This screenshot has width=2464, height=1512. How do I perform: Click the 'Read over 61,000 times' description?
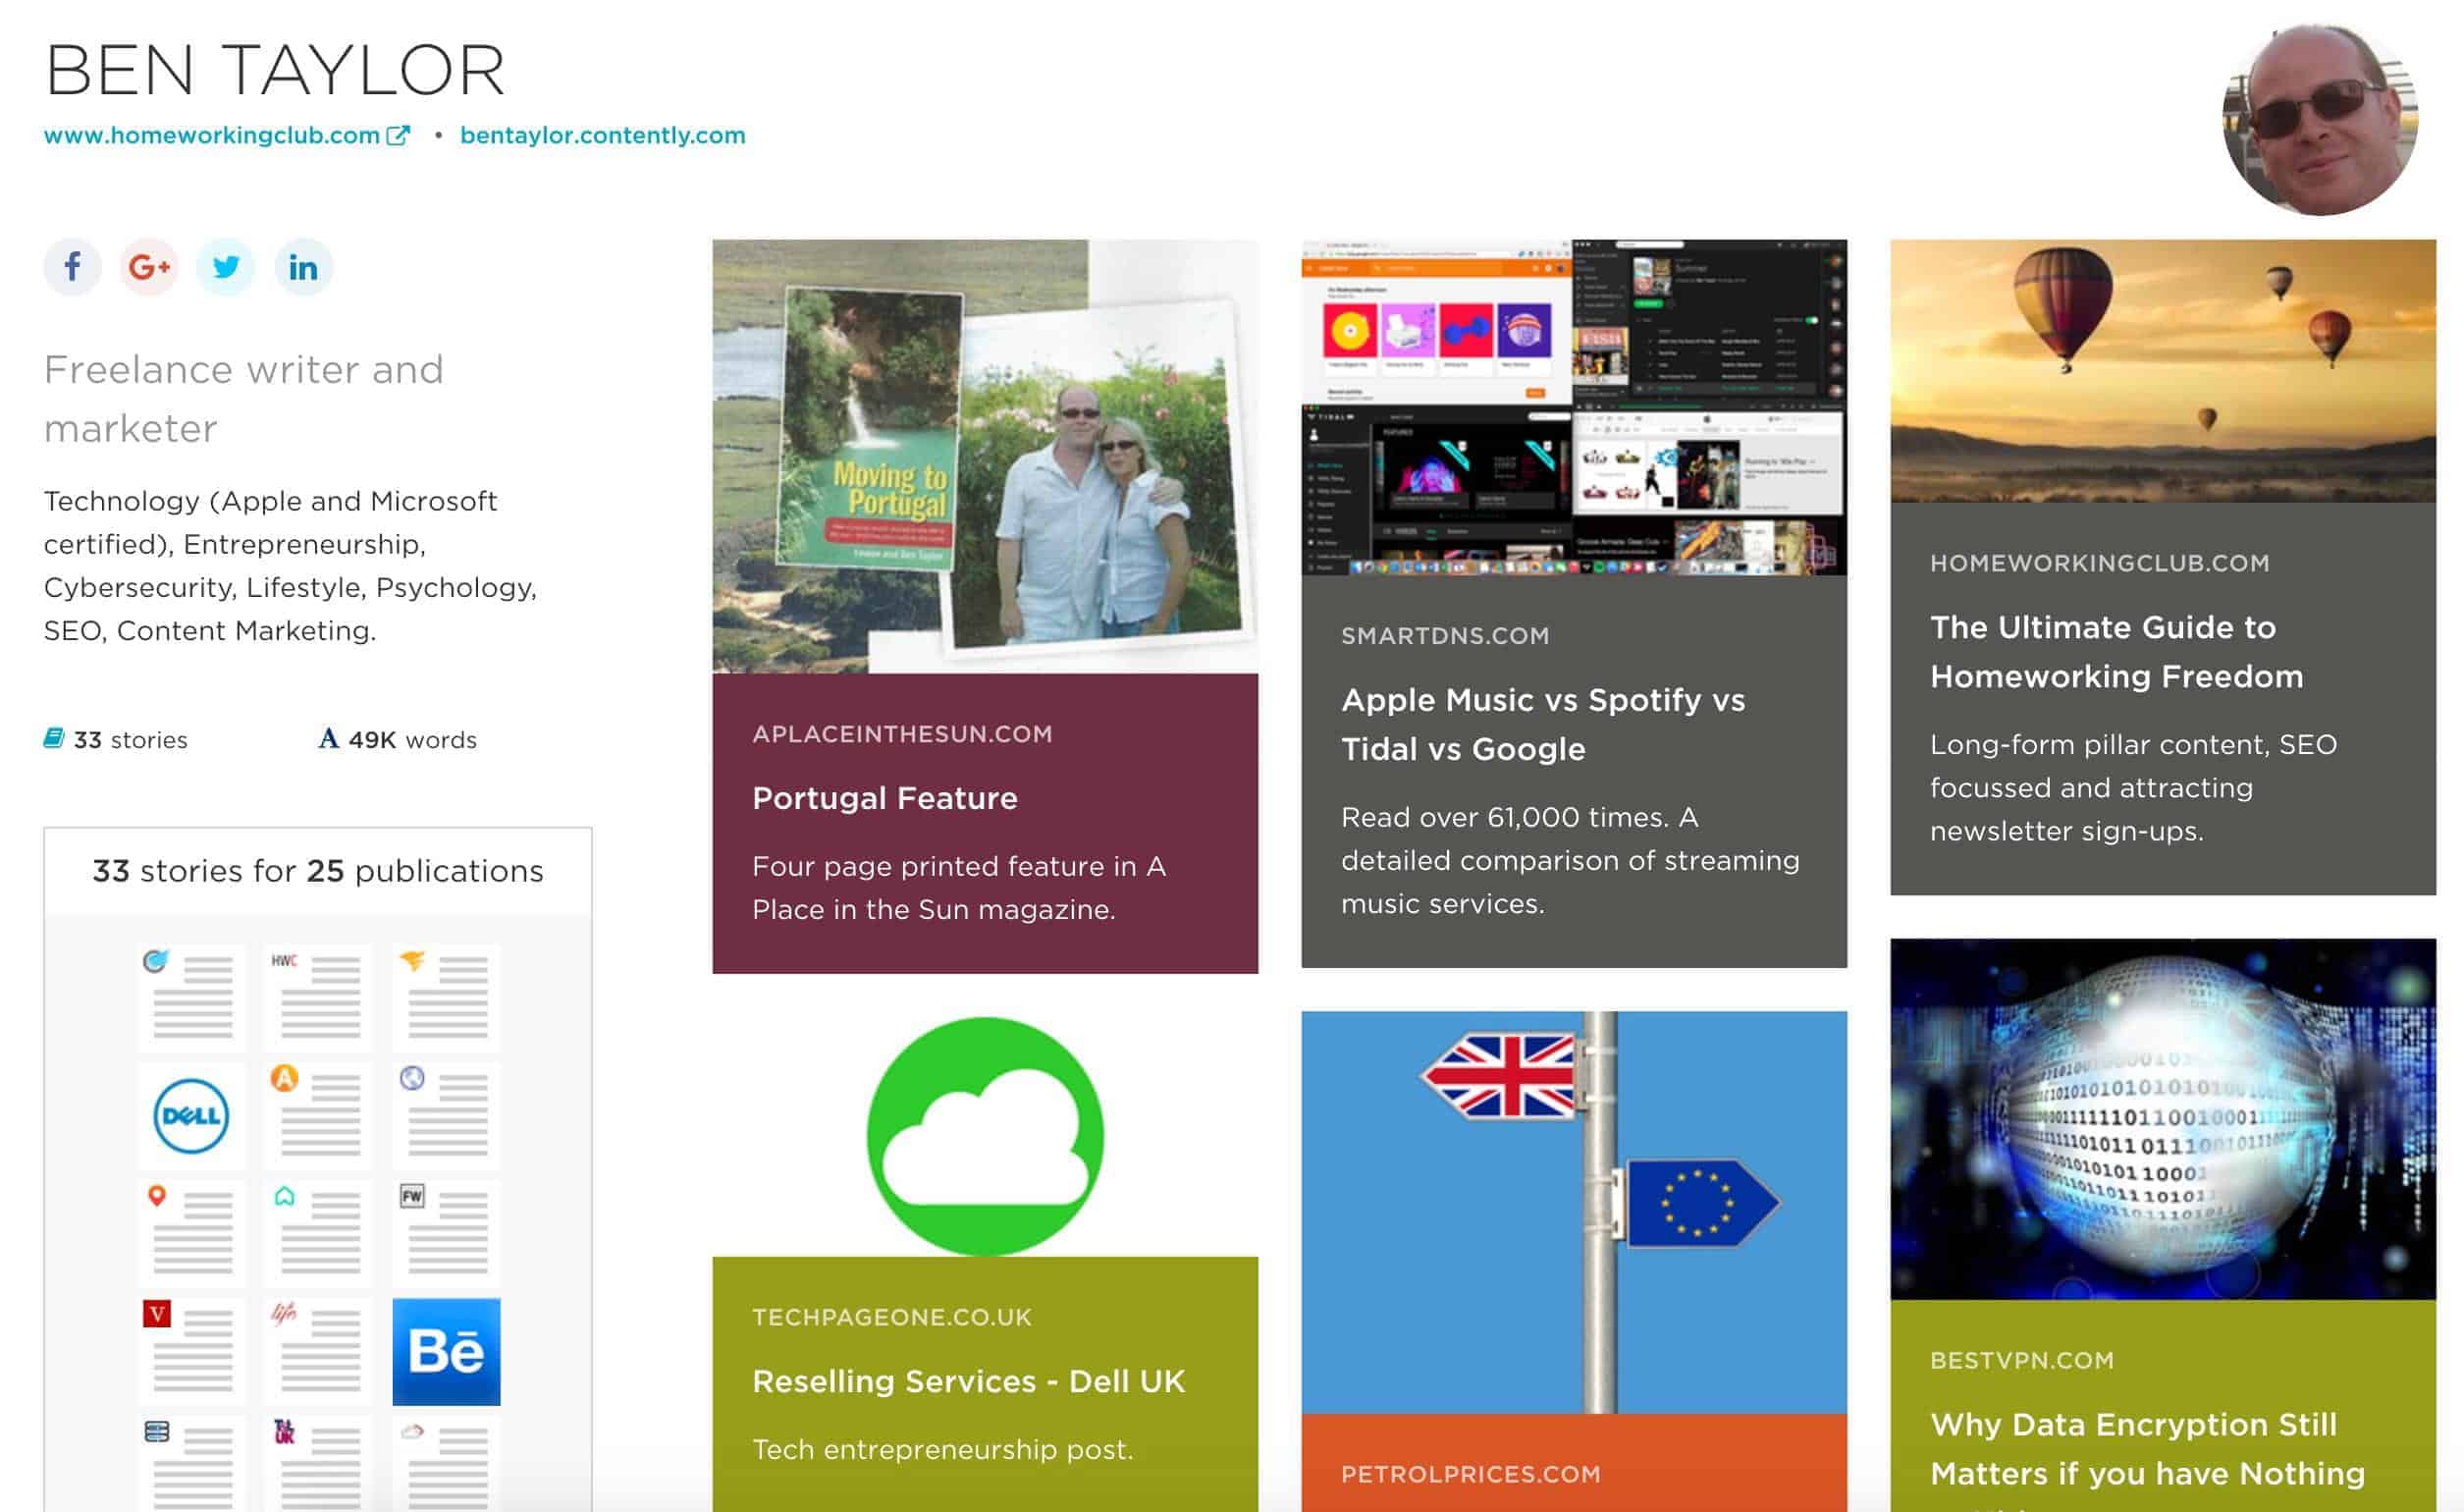[x=1570, y=860]
